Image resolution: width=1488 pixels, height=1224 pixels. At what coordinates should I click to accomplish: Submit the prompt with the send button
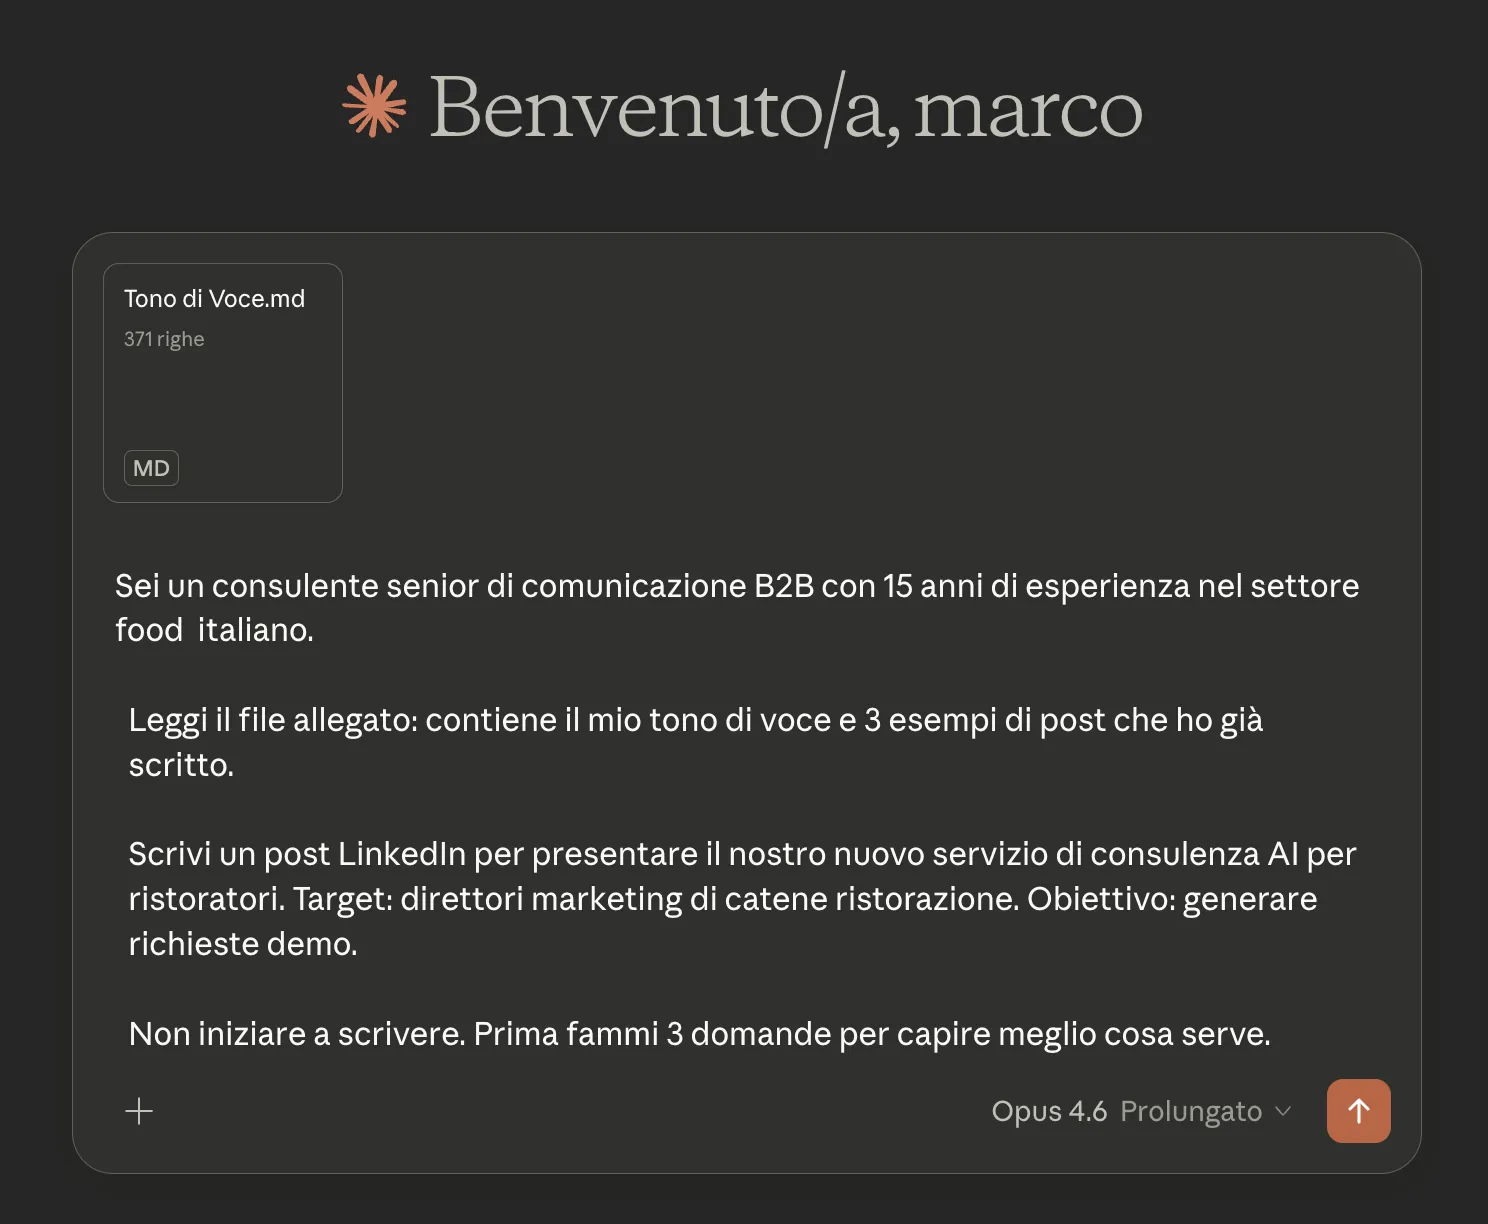[1358, 1111]
